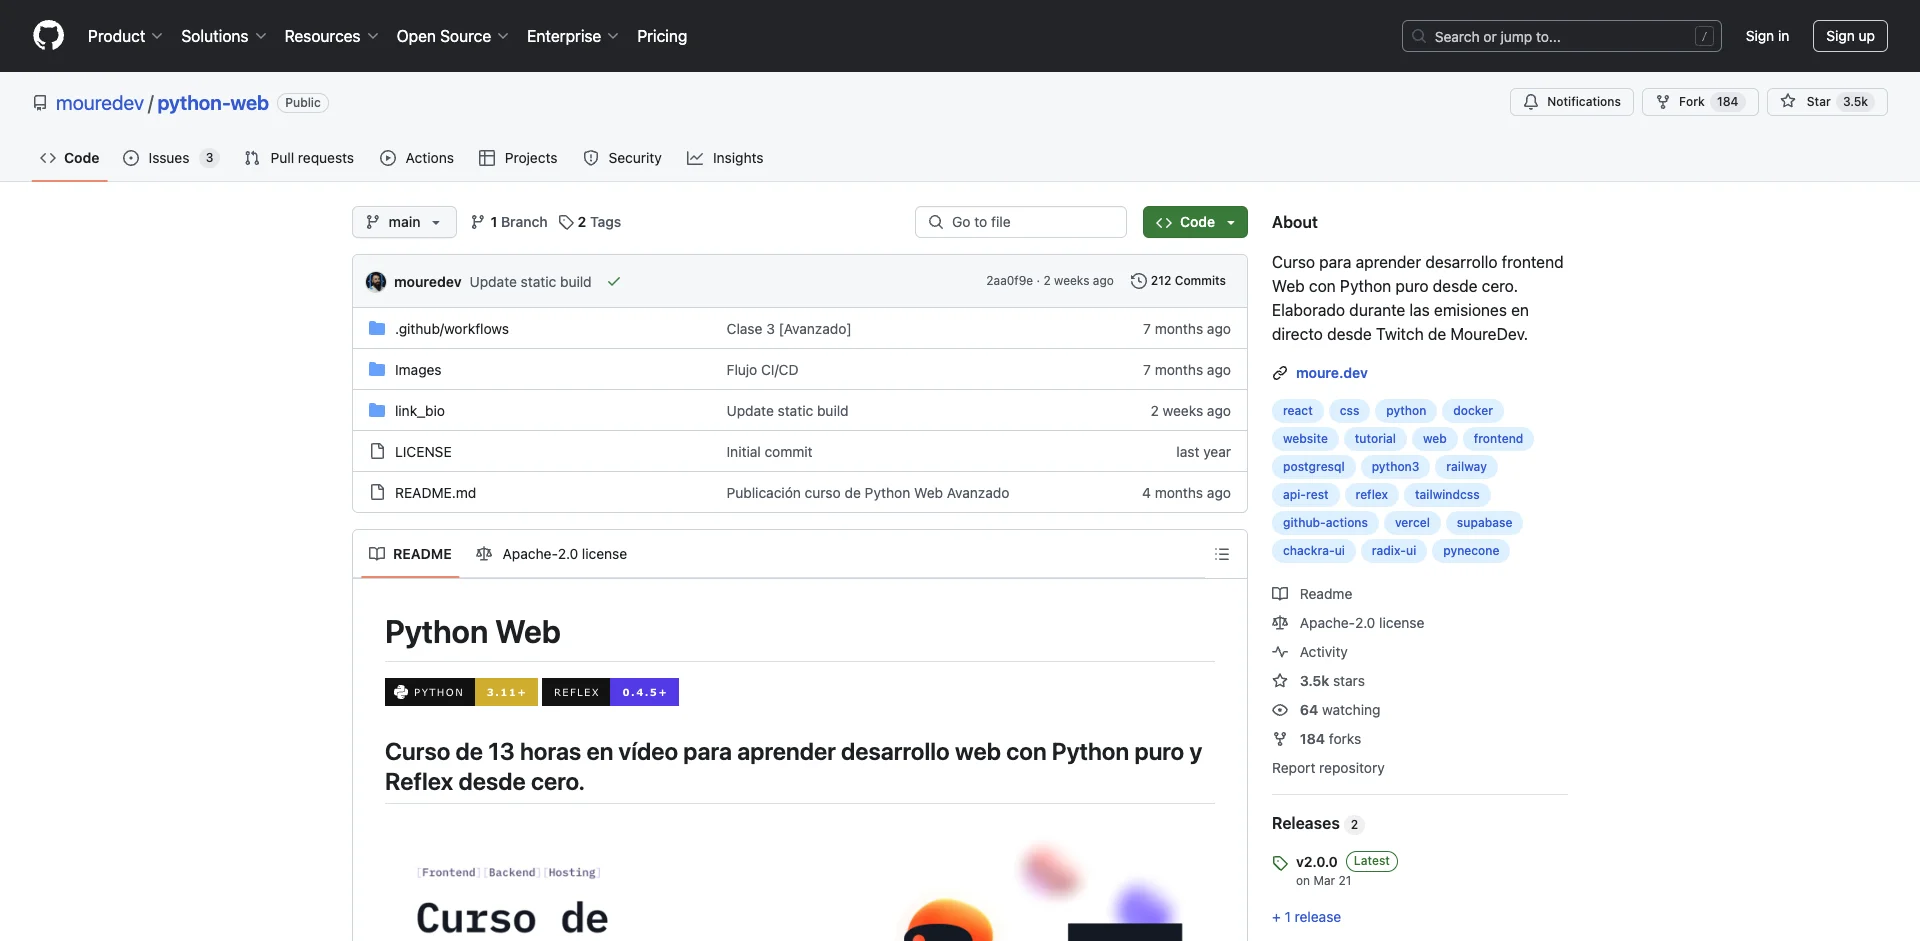This screenshot has width=1920, height=941.
Task: Open the 1 Branch link
Action: click(x=509, y=222)
